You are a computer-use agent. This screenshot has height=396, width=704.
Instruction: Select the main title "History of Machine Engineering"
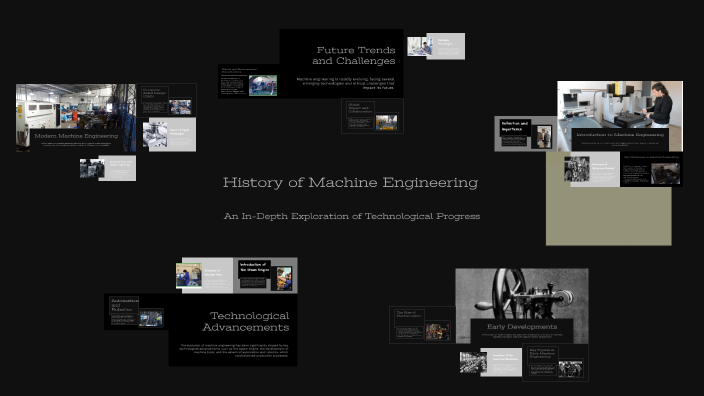(x=350, y=183)
